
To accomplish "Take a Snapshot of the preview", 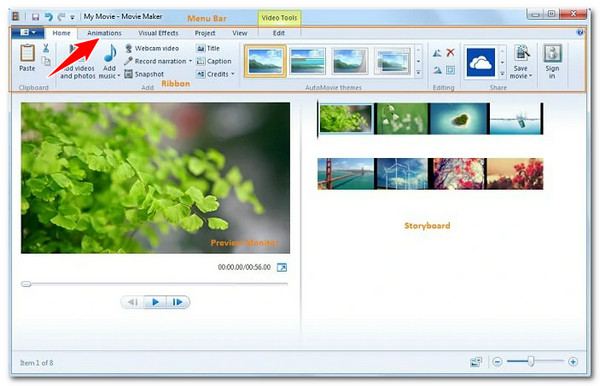I will coord(144,74).
